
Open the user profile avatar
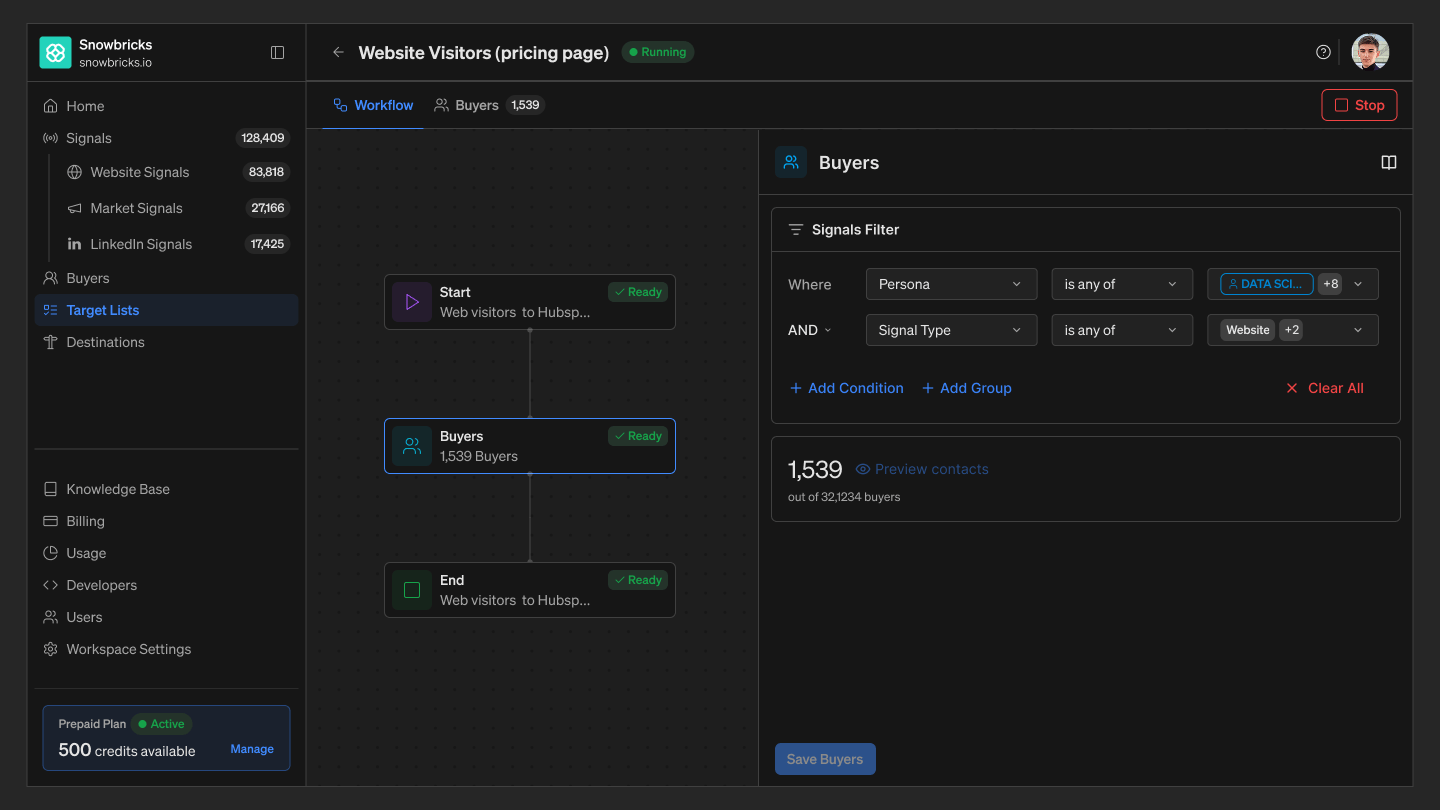(1370, 52)
